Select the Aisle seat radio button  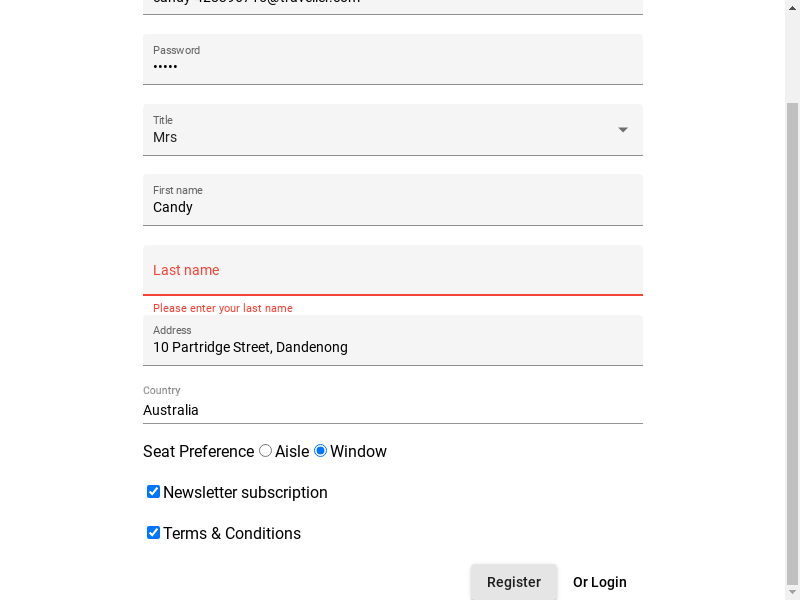click(265, 451)
